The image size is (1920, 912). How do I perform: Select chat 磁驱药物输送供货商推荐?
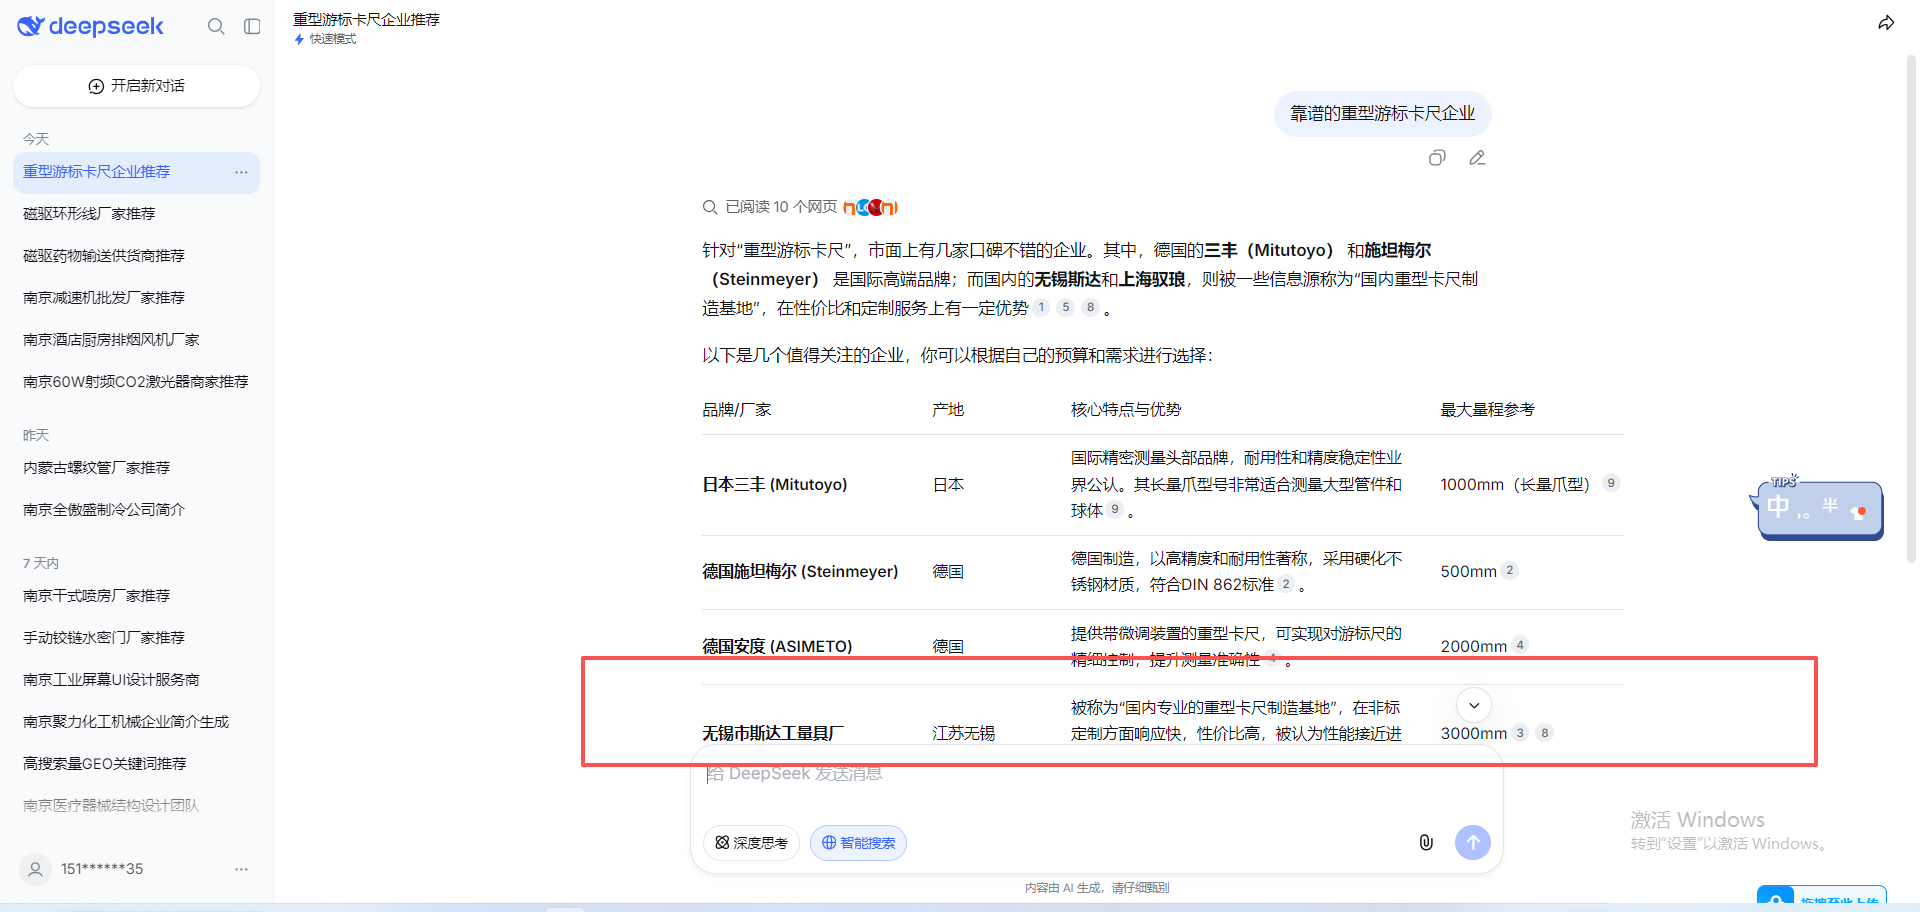136,256
